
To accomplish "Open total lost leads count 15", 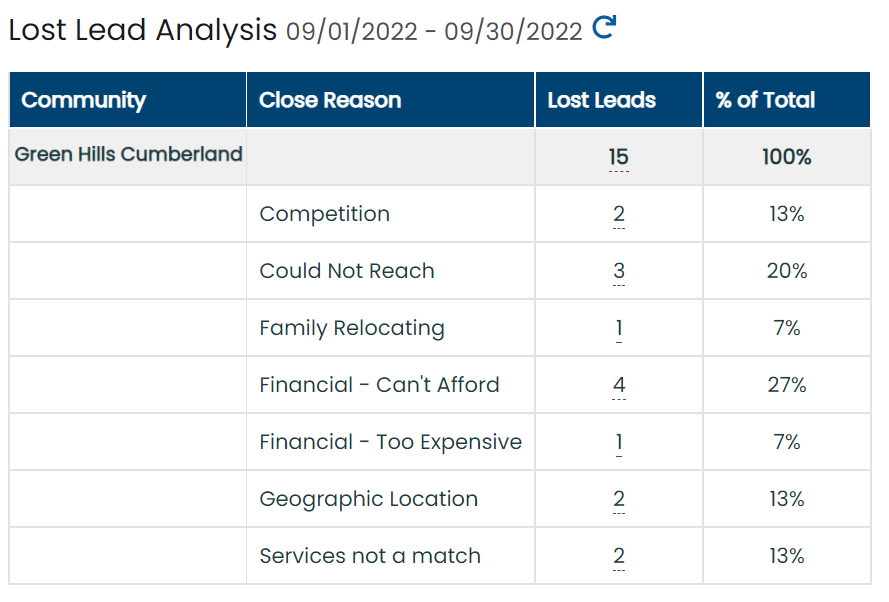I will (x=619, y=157).
